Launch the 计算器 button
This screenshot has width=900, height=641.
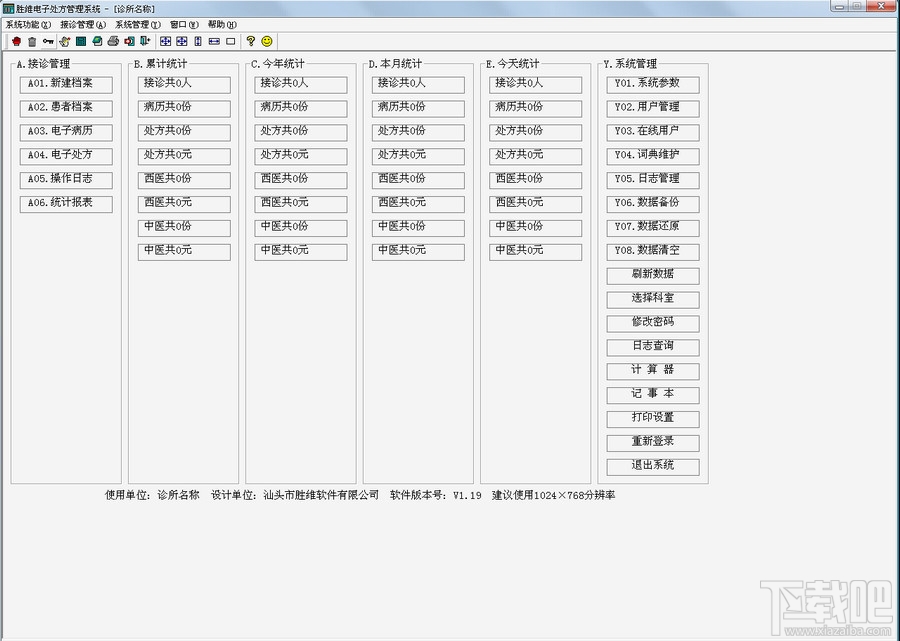(653, 371)
